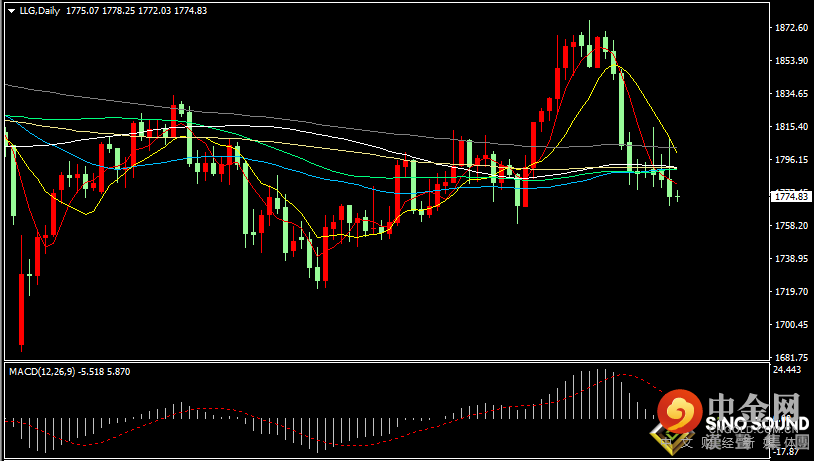Click the close value 1774.83 in chart header
The width and height of the screenshot is (814, 461).
[x=190, y=10]
